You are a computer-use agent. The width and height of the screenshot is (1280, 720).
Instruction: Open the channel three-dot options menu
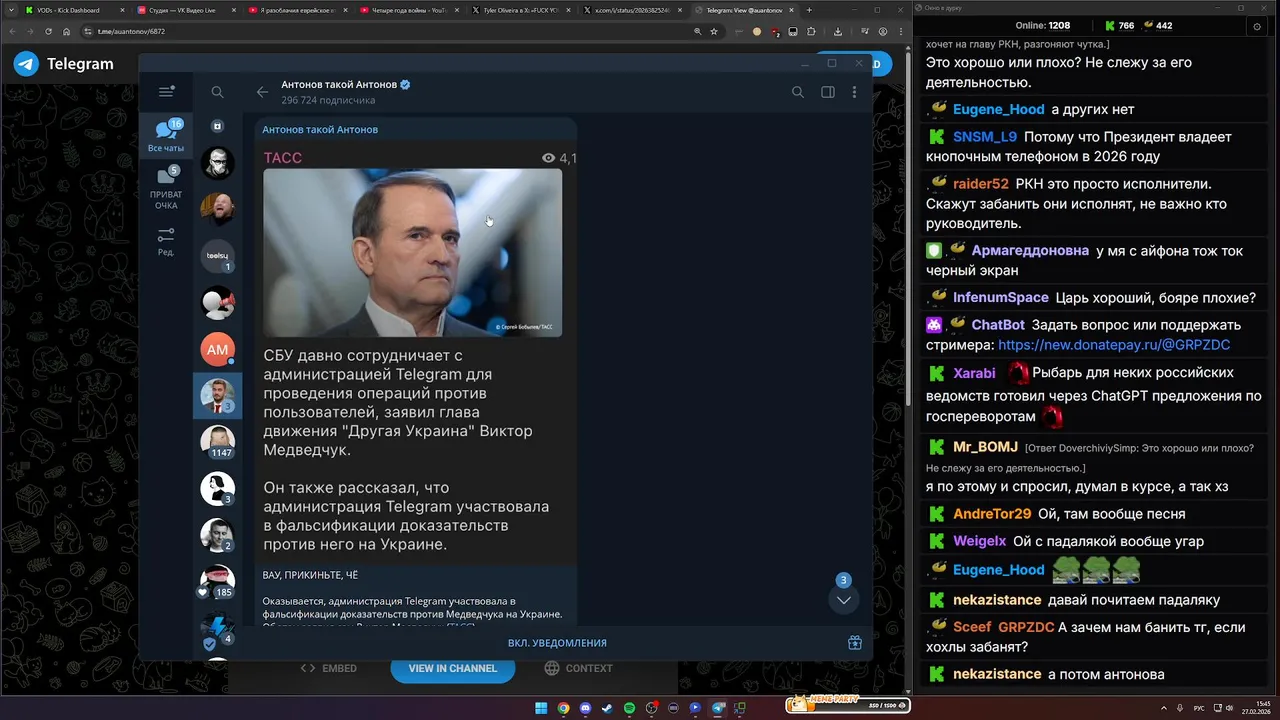pos(854,92)
